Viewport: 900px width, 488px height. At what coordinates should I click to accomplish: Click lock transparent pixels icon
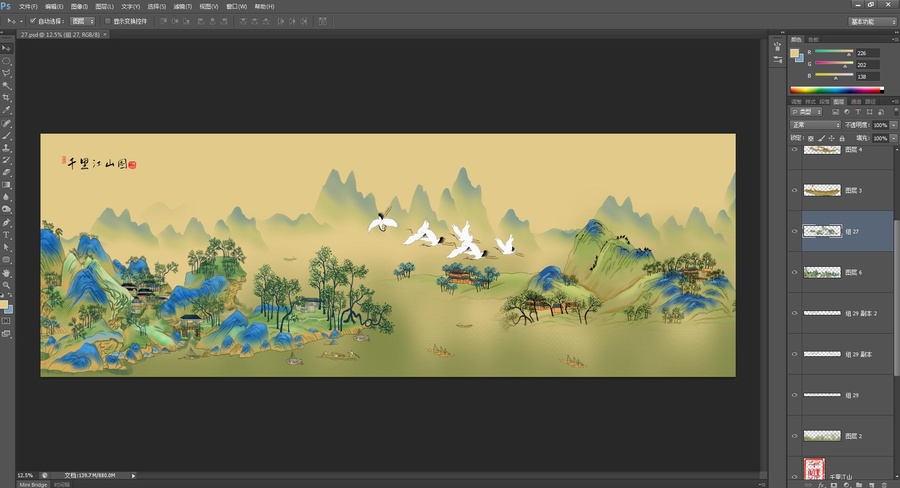pyautogui.click(x=810, y=138)
